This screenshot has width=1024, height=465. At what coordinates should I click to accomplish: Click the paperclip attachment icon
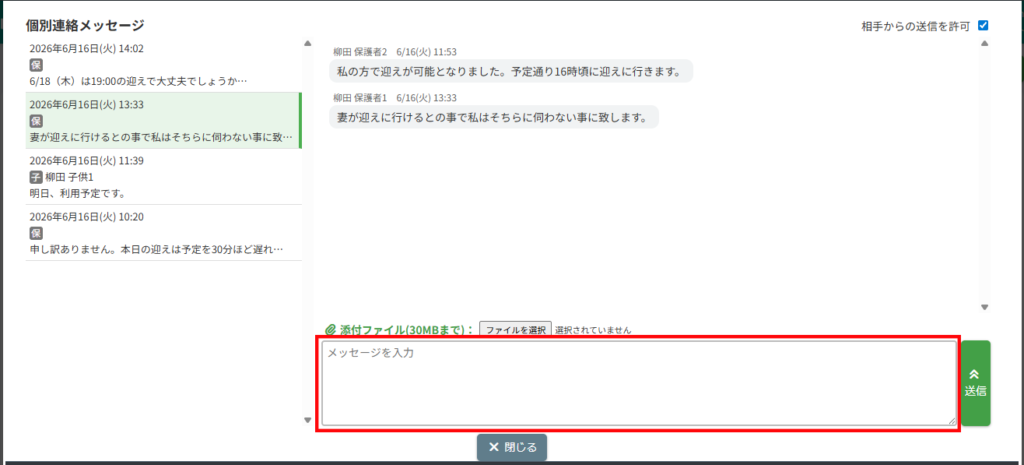coord(330,330)
